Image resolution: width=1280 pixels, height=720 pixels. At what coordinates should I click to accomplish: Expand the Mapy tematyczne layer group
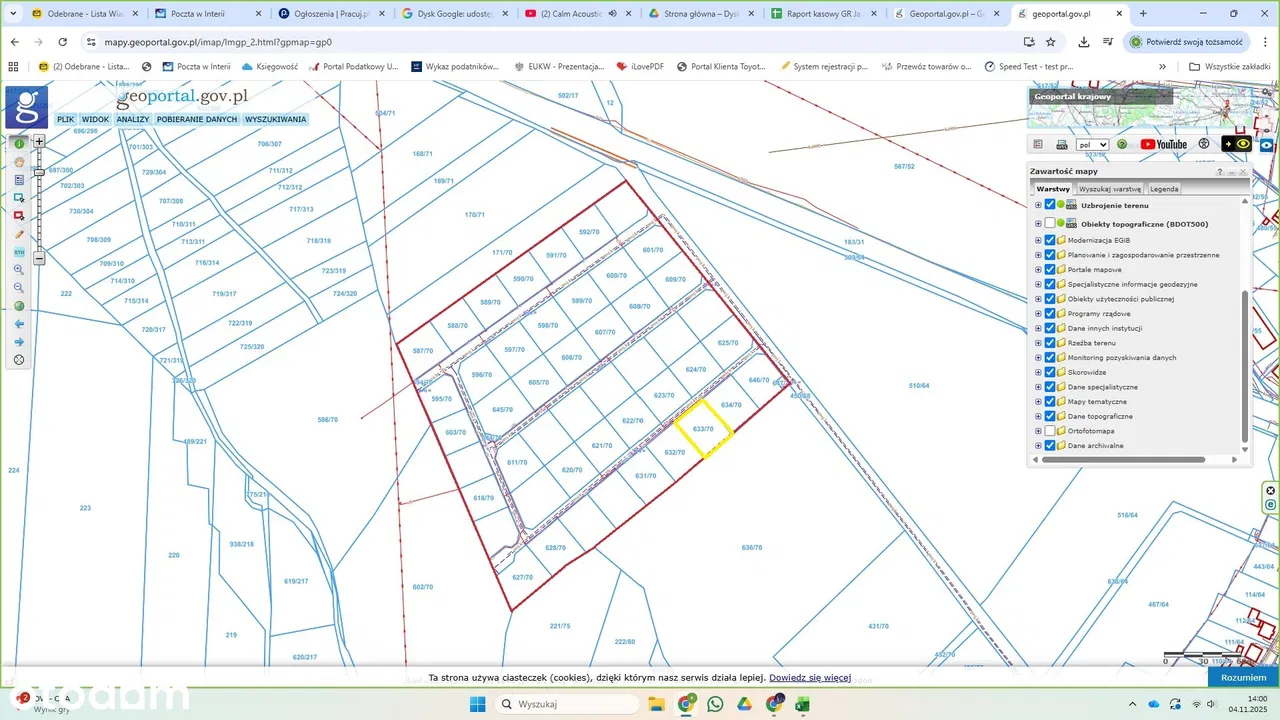tap(1038, 402)
